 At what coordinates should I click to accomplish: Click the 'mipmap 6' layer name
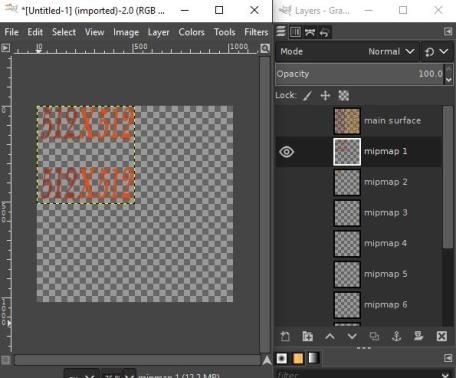click(386, 305)
